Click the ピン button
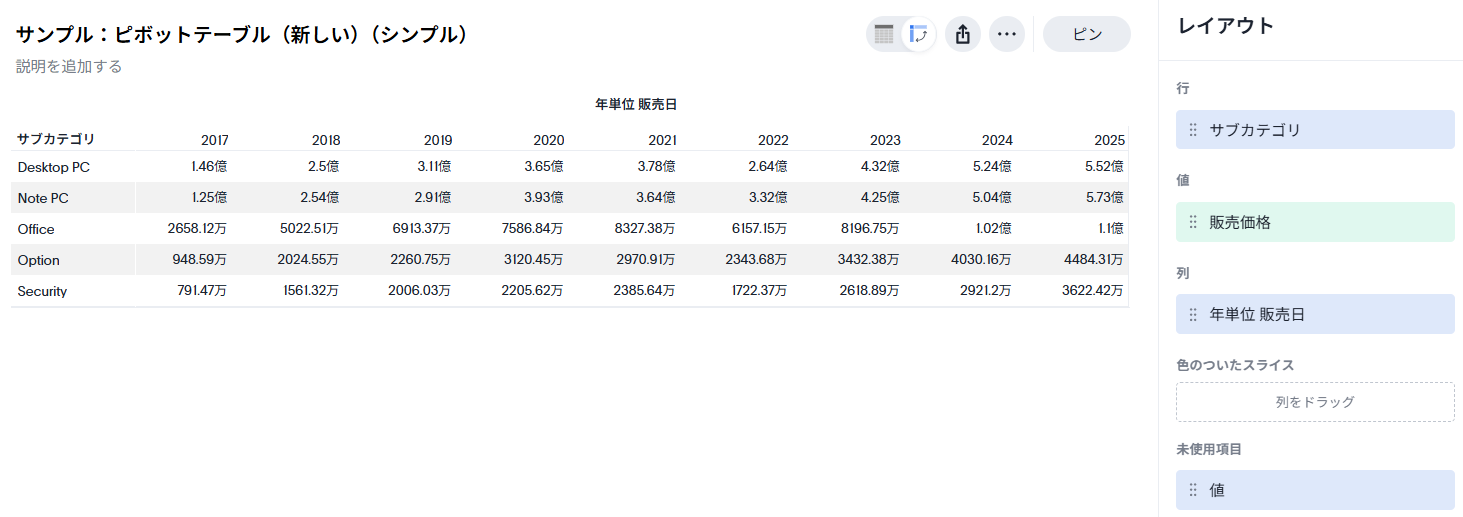 1086,34
